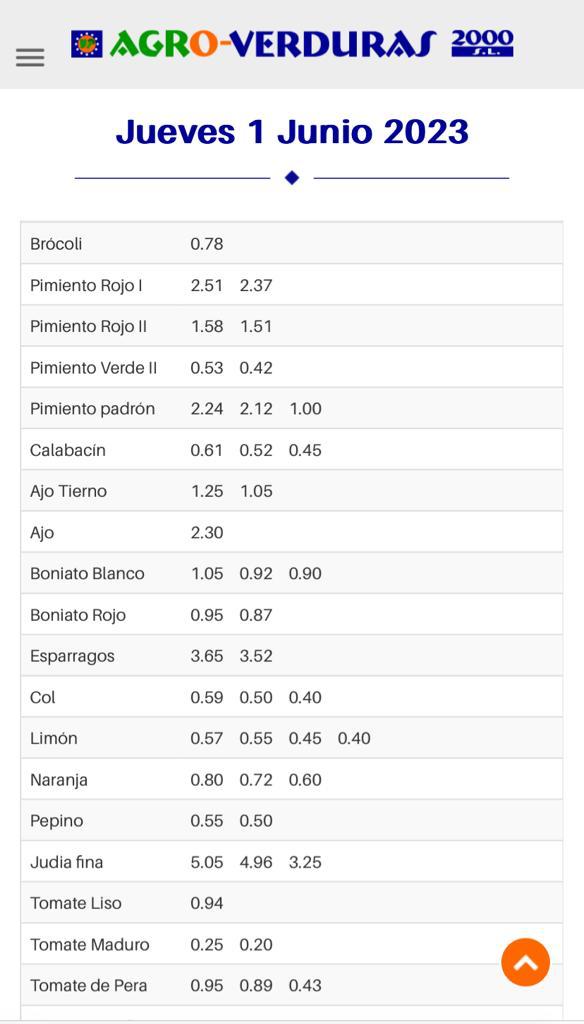The image size is (584, 1024).
Task: Click the Agro-Verduras logo text
Action: pos(272,44)
